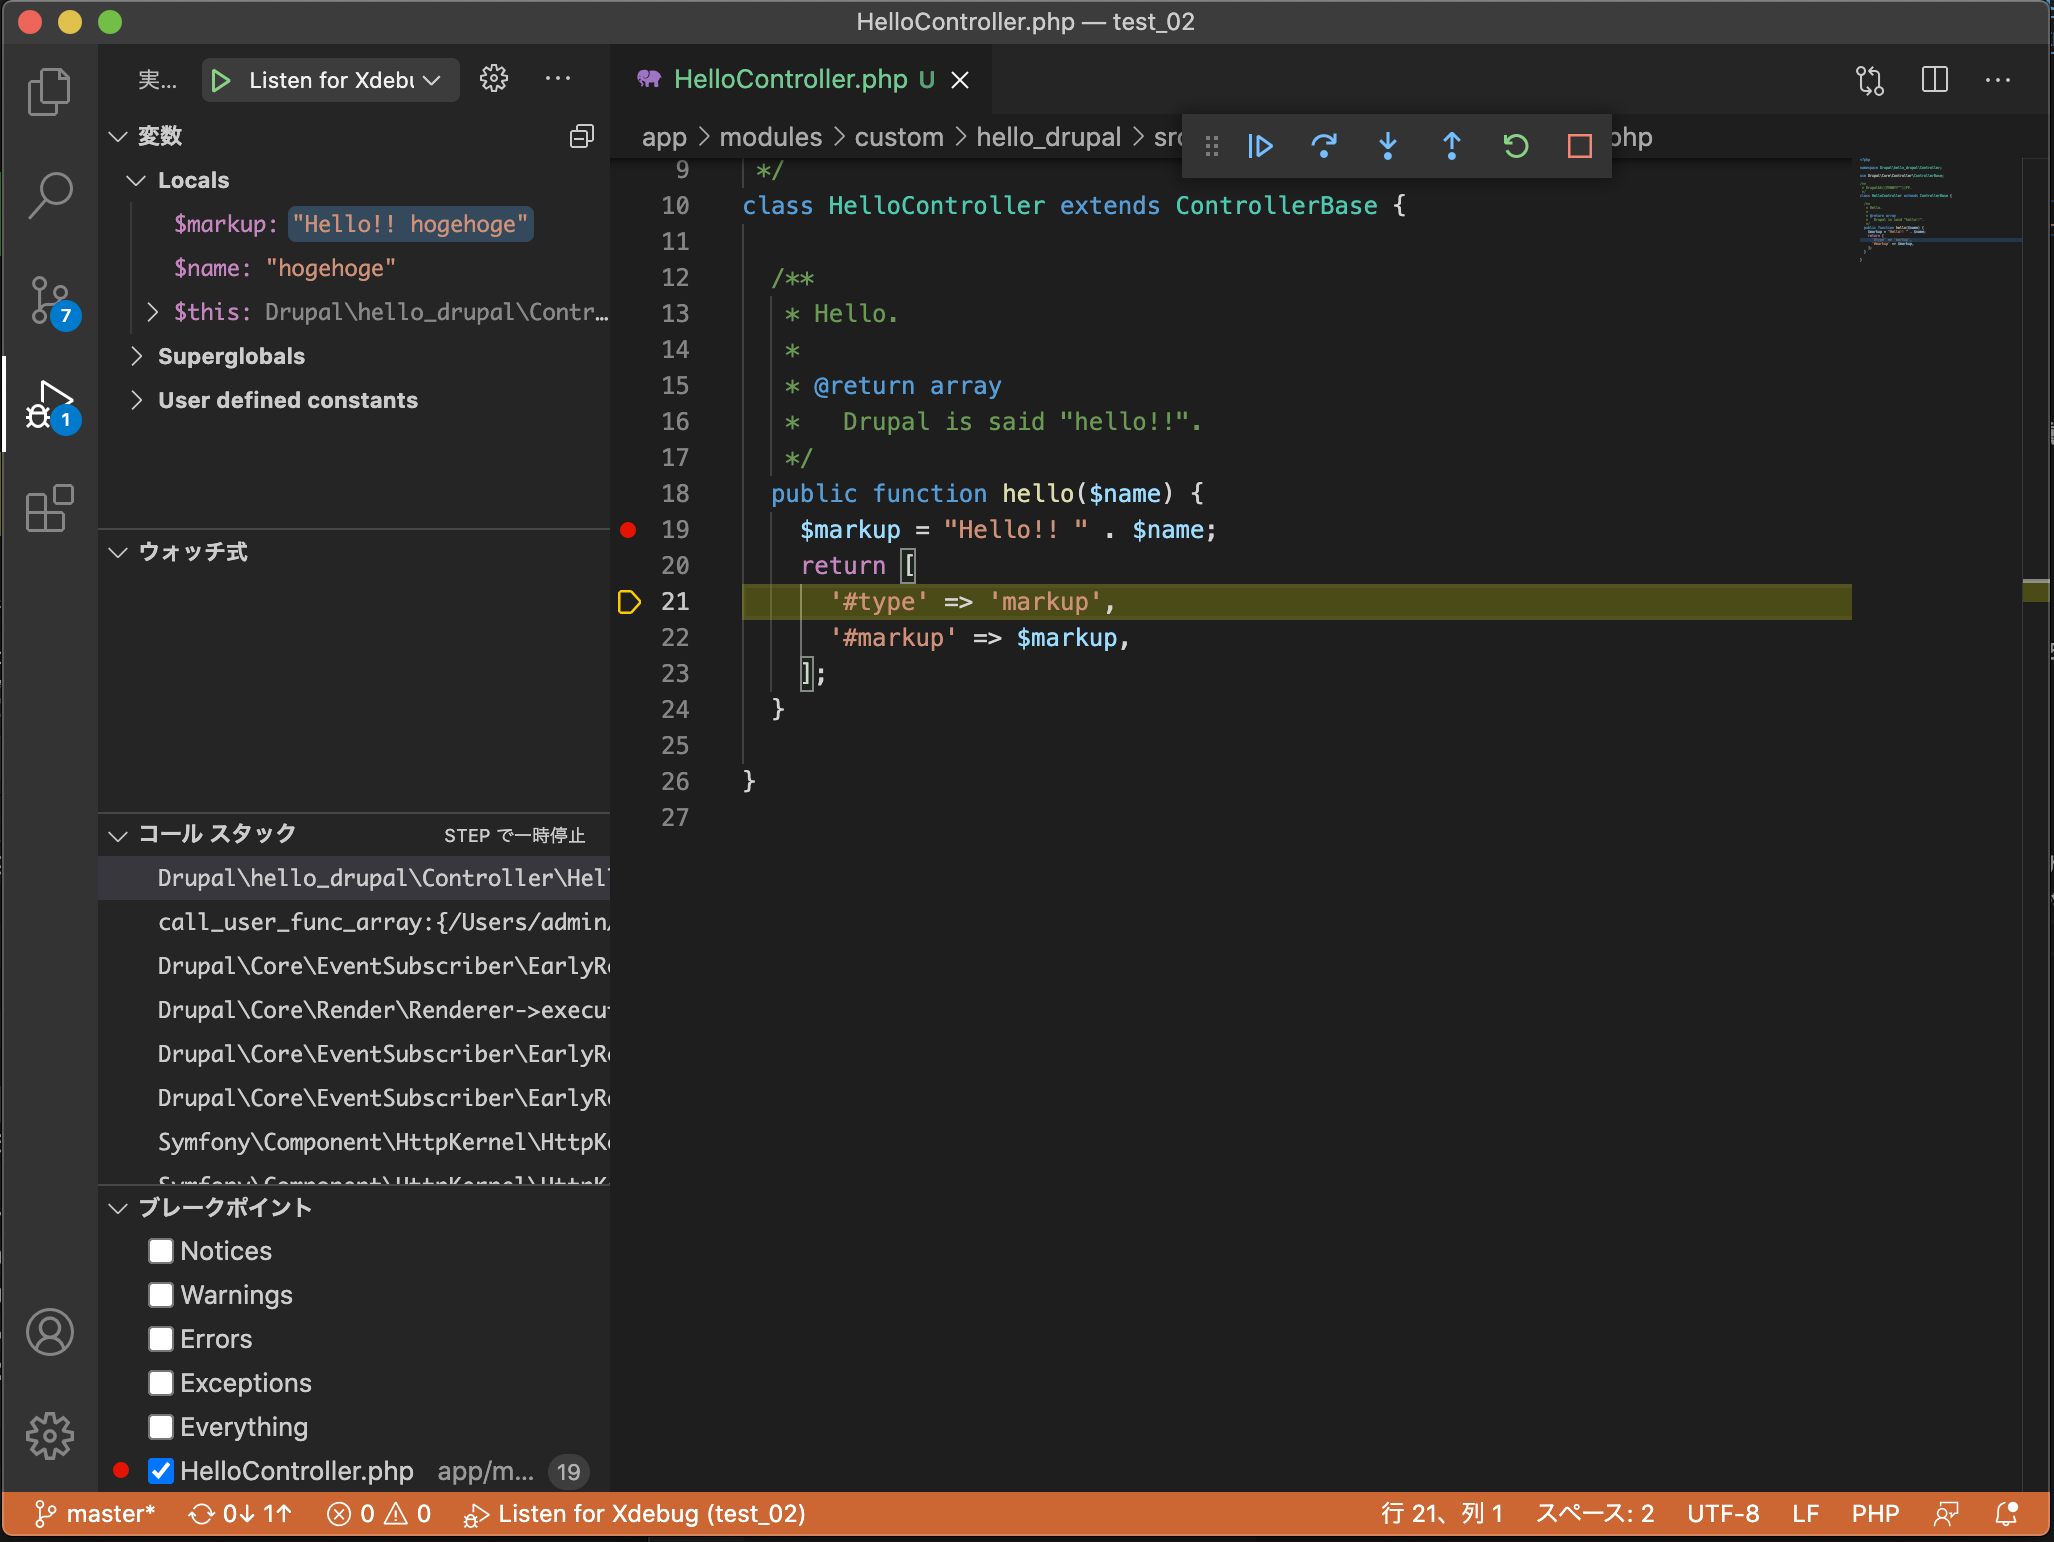Restart the debug session

point(1516,146)
